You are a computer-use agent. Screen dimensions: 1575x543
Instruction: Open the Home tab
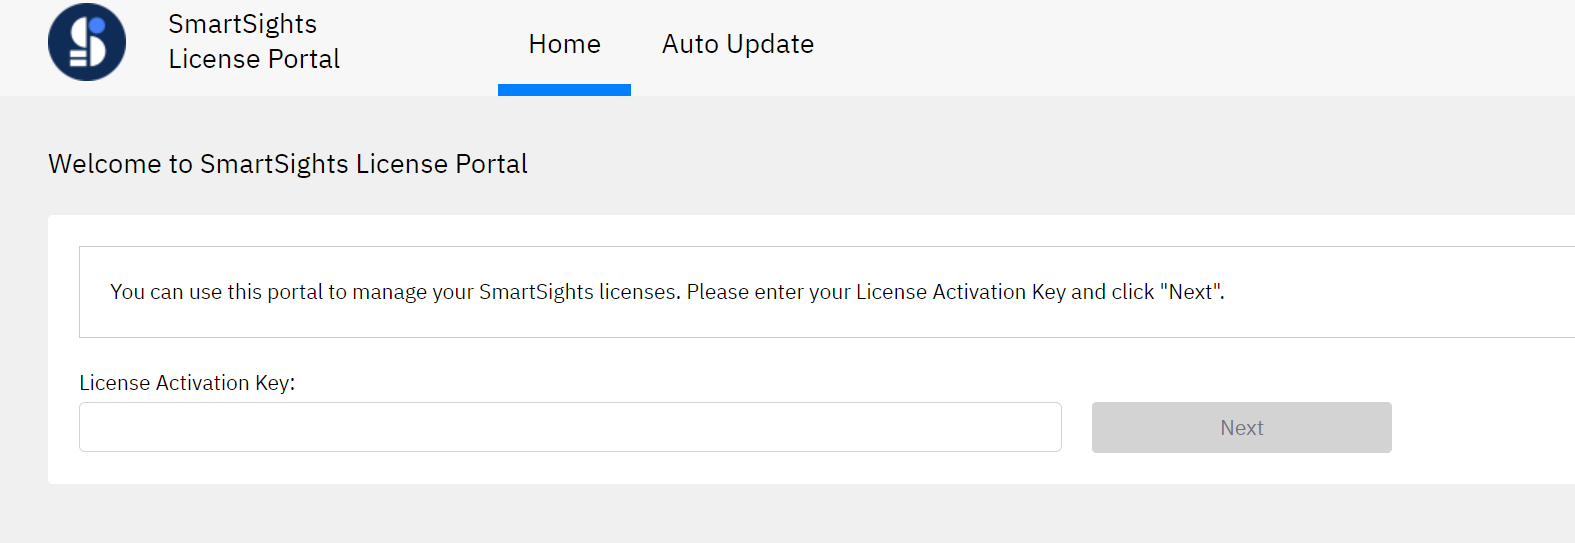[x=564, y=44]
